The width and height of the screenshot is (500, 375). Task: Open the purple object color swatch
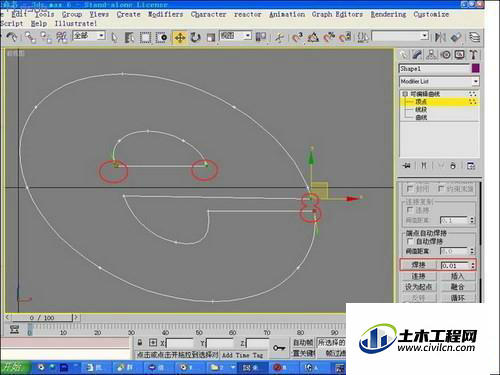pos(476,68)
